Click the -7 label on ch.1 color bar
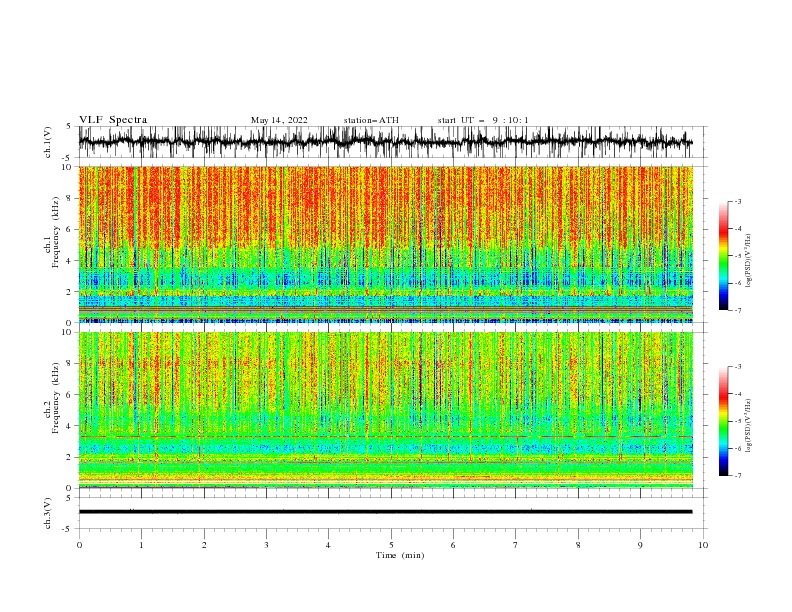This screenshot has width=792, height=612. (738, 310)
